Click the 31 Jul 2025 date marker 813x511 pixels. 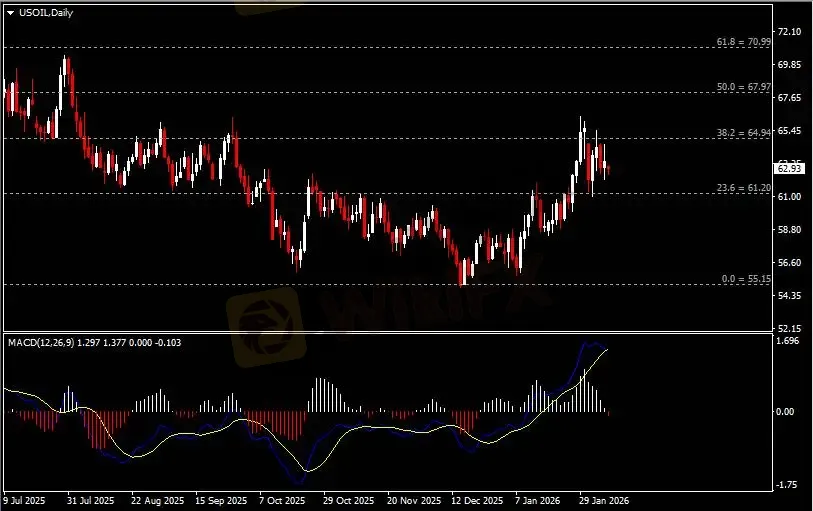(x=91, y=501)
